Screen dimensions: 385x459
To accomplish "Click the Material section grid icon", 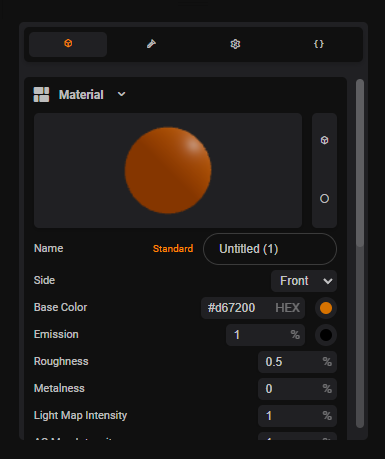I will tap(41, 95).
